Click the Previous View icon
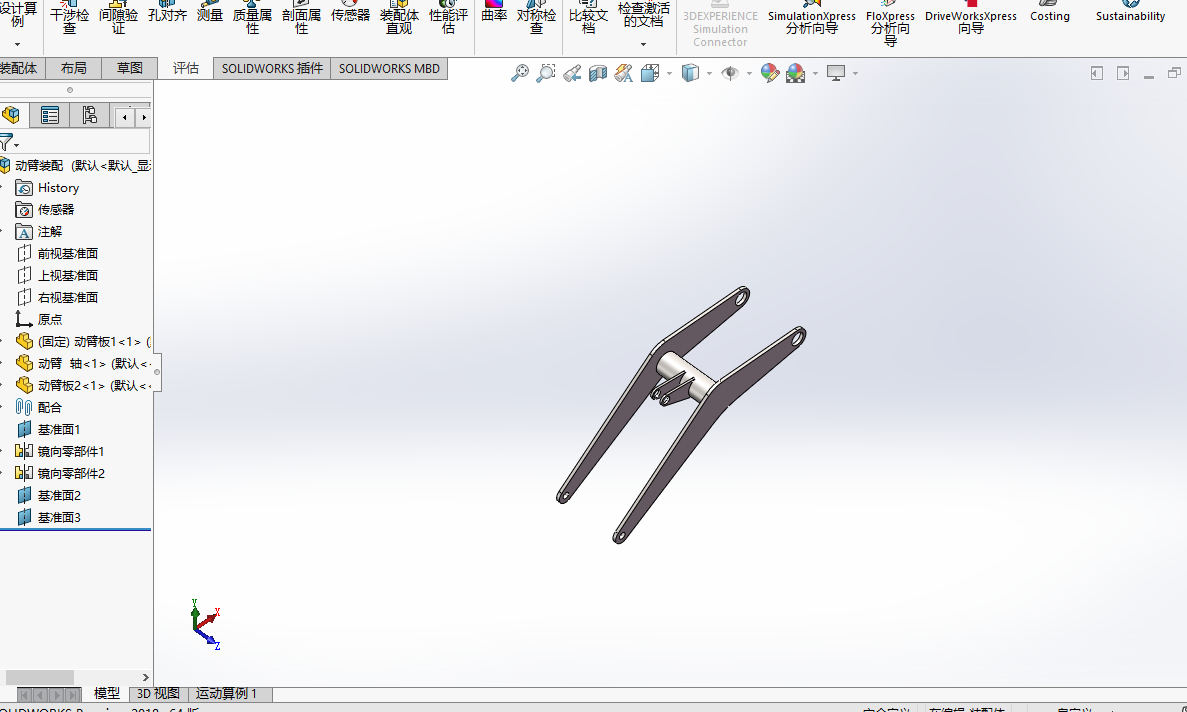 pos(572,73)
